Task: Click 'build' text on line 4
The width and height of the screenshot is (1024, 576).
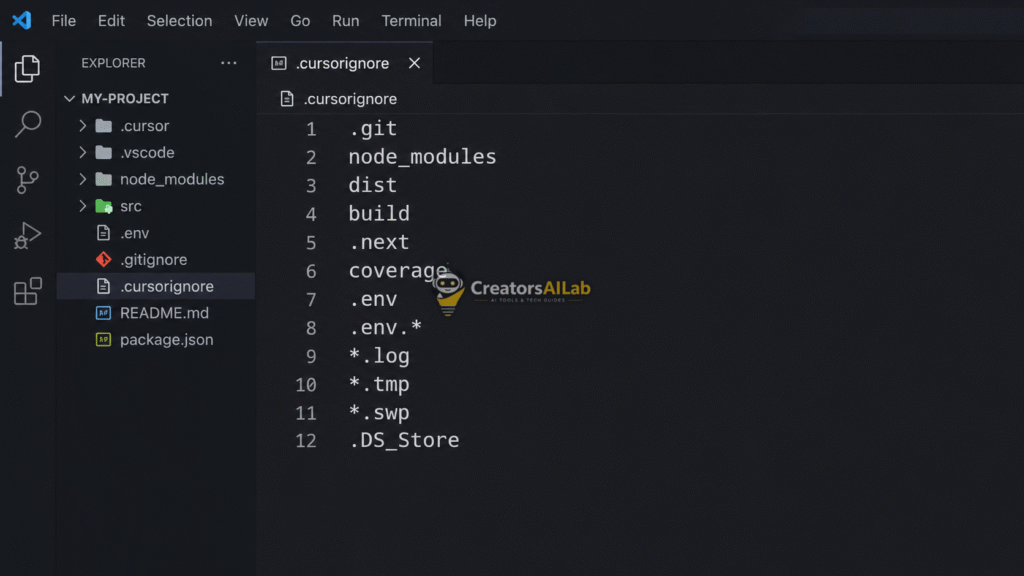Action: click(x=379, y=214)
